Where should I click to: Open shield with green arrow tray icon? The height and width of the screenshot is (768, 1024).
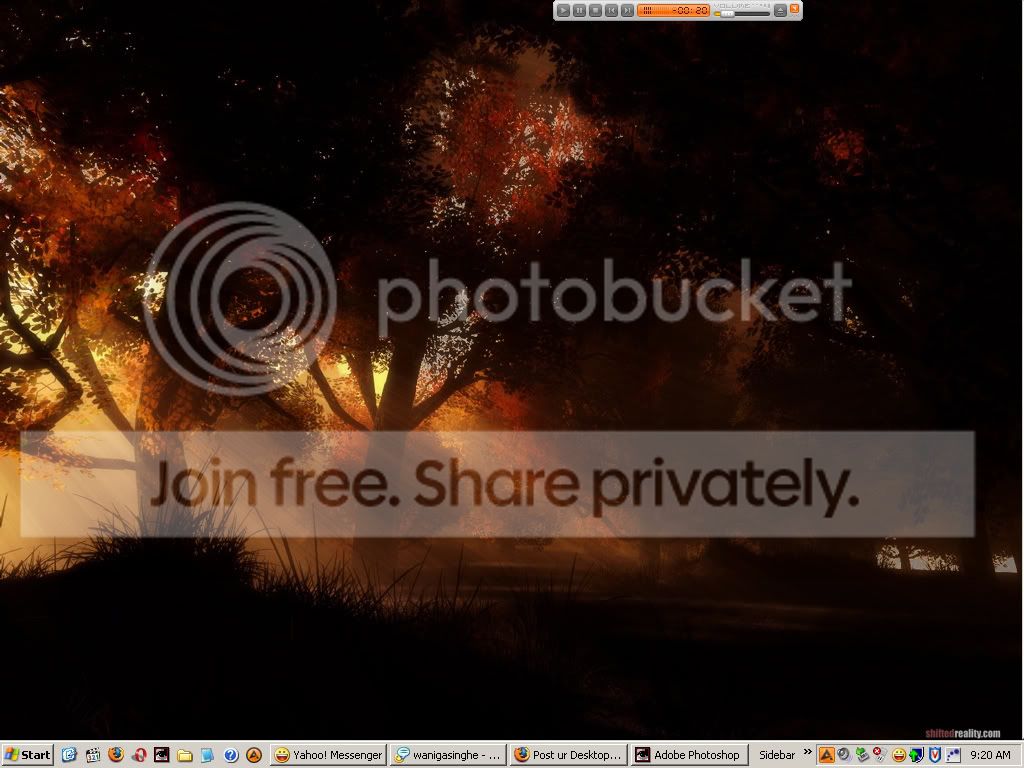click(x=916, y=755)
